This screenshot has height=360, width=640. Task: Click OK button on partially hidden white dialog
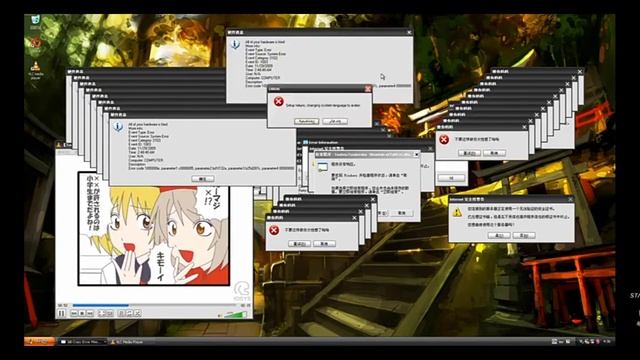pyautogui.click(x=451, y=178)
